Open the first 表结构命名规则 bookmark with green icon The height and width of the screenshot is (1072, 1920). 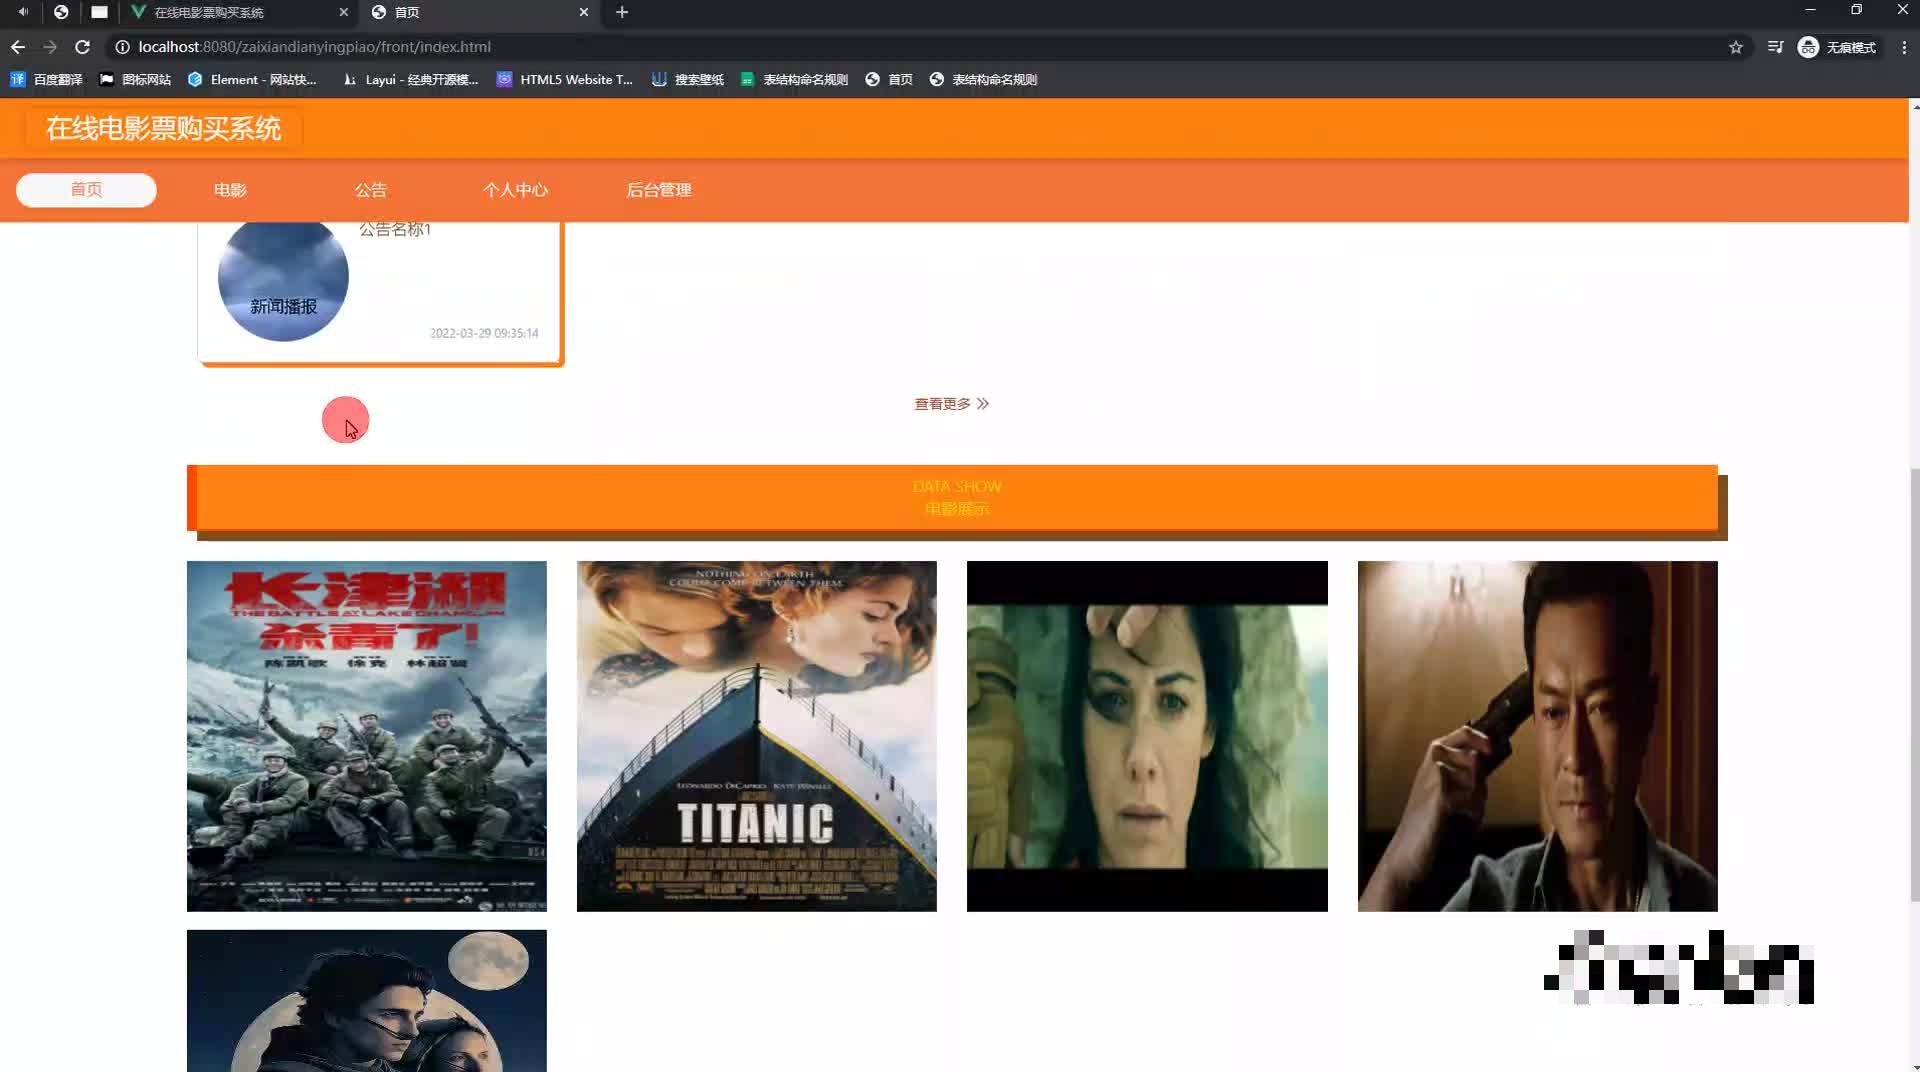click(x=794, y=79)
